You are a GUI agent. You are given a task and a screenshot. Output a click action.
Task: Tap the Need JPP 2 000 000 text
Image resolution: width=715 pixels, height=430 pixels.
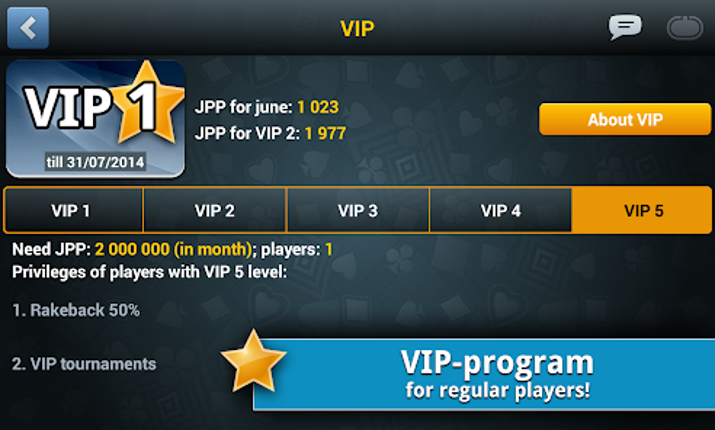132,249
